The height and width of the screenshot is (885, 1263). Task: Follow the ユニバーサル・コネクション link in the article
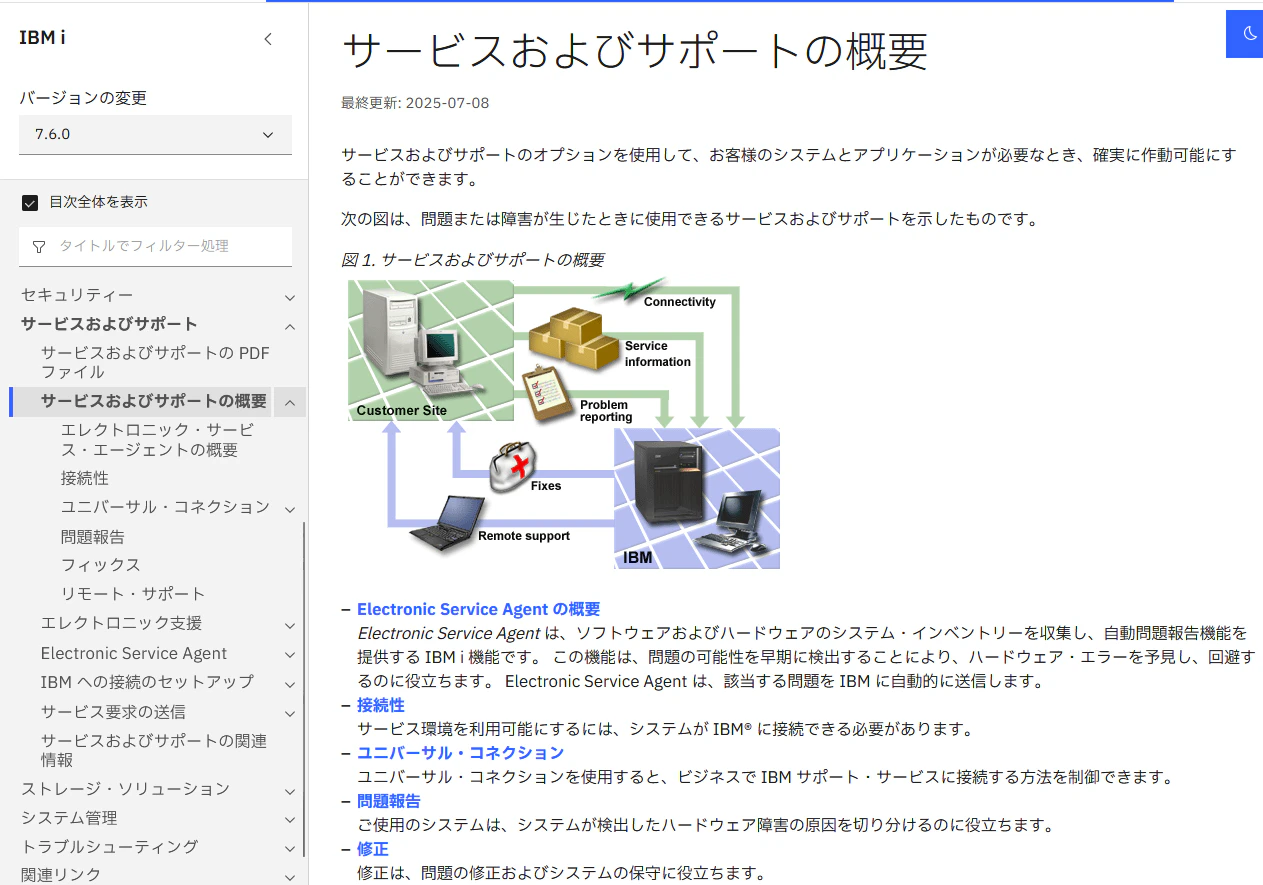[x=461, y=753]
